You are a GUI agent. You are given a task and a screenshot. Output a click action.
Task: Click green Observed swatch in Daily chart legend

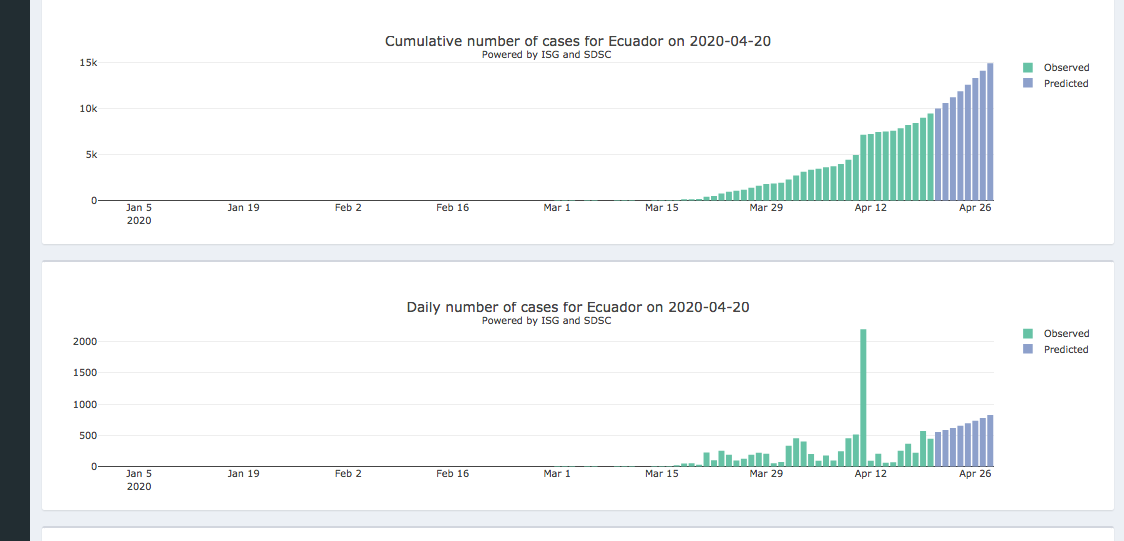click(x=1028, y=334)
